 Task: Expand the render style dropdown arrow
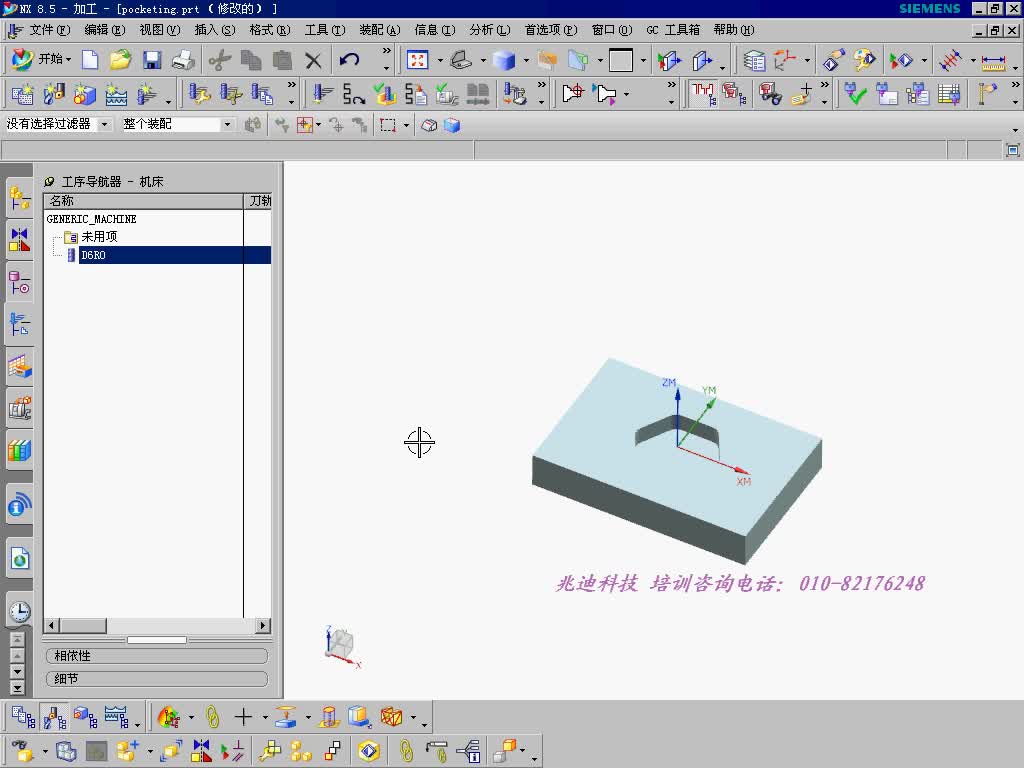coord(526,61)
